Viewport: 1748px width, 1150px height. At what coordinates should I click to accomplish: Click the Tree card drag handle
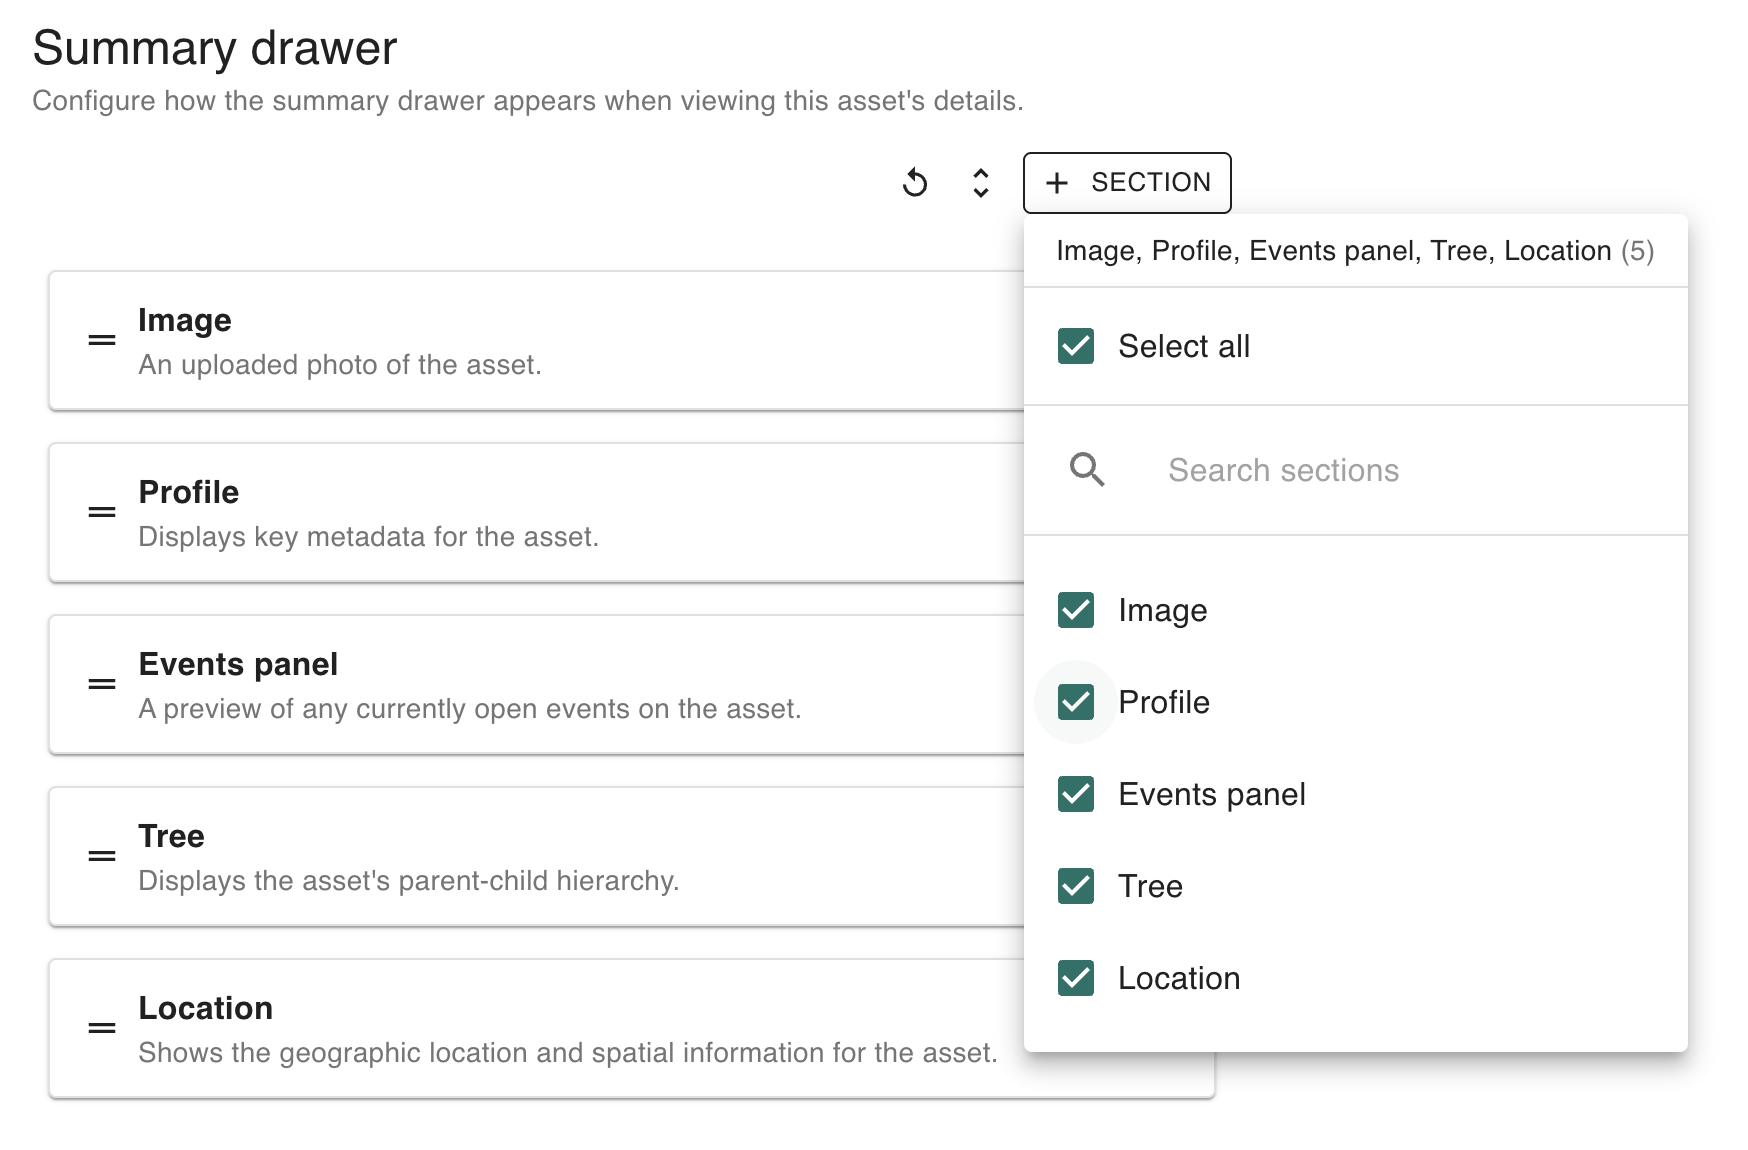click(x=102, y=857)
